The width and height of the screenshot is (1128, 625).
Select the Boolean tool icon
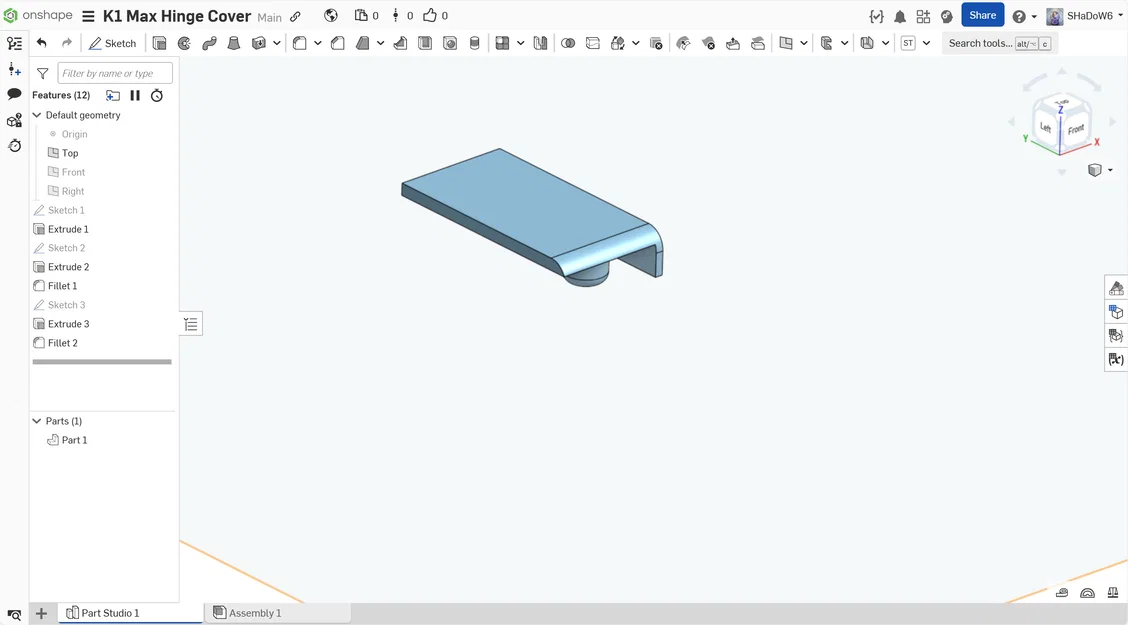568,43
